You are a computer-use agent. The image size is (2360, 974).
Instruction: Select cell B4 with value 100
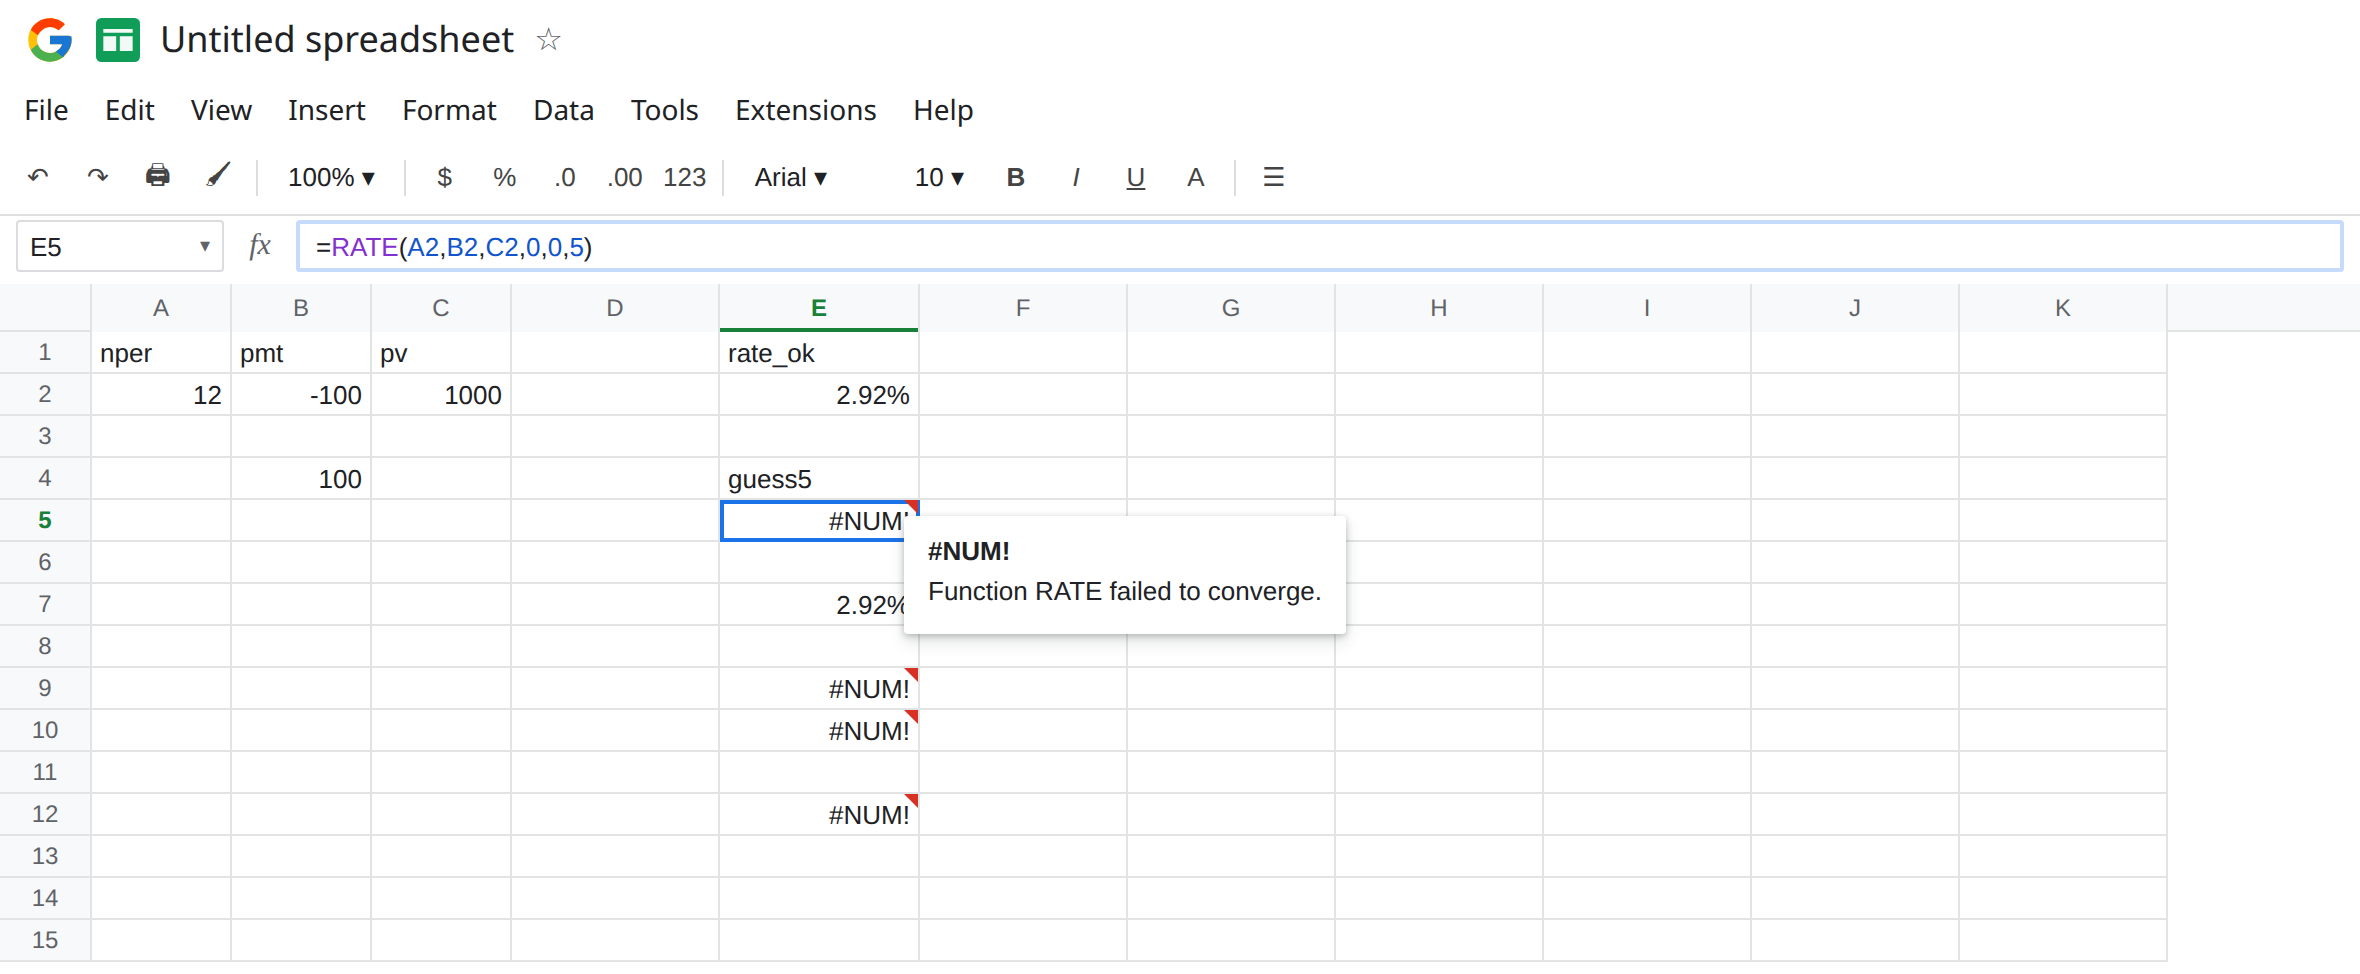pos(301,479)
